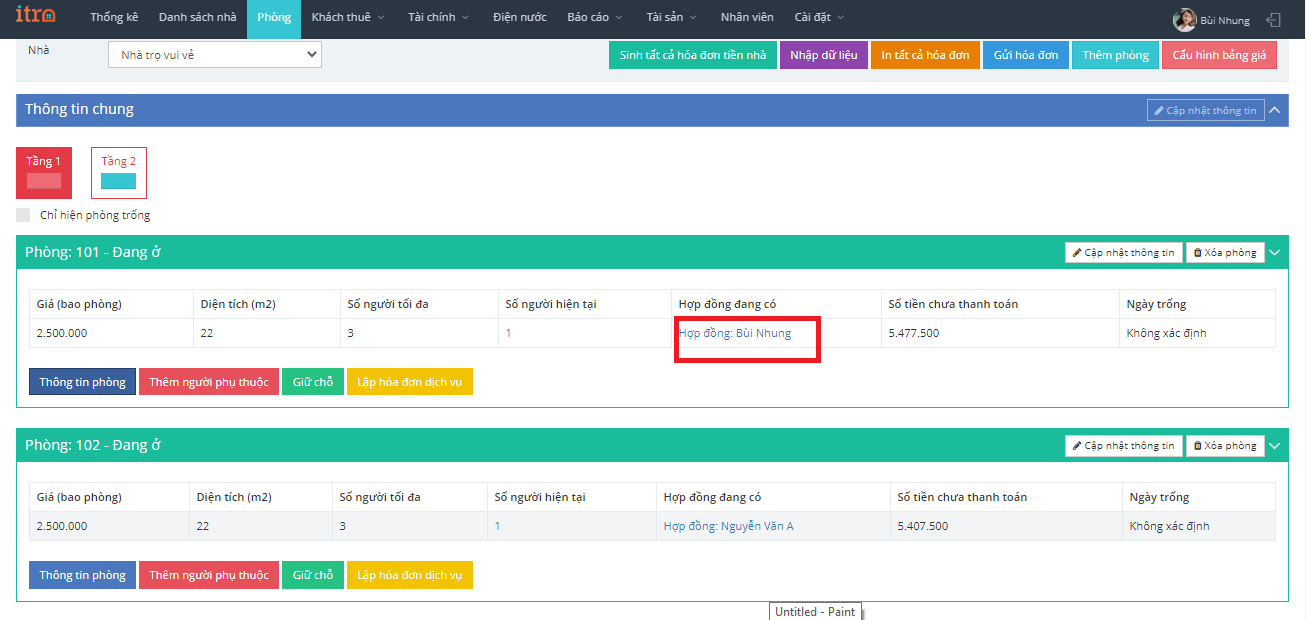
Task: Collapse room 101 panel with chevron
Action: click(x=1274, y=253)
